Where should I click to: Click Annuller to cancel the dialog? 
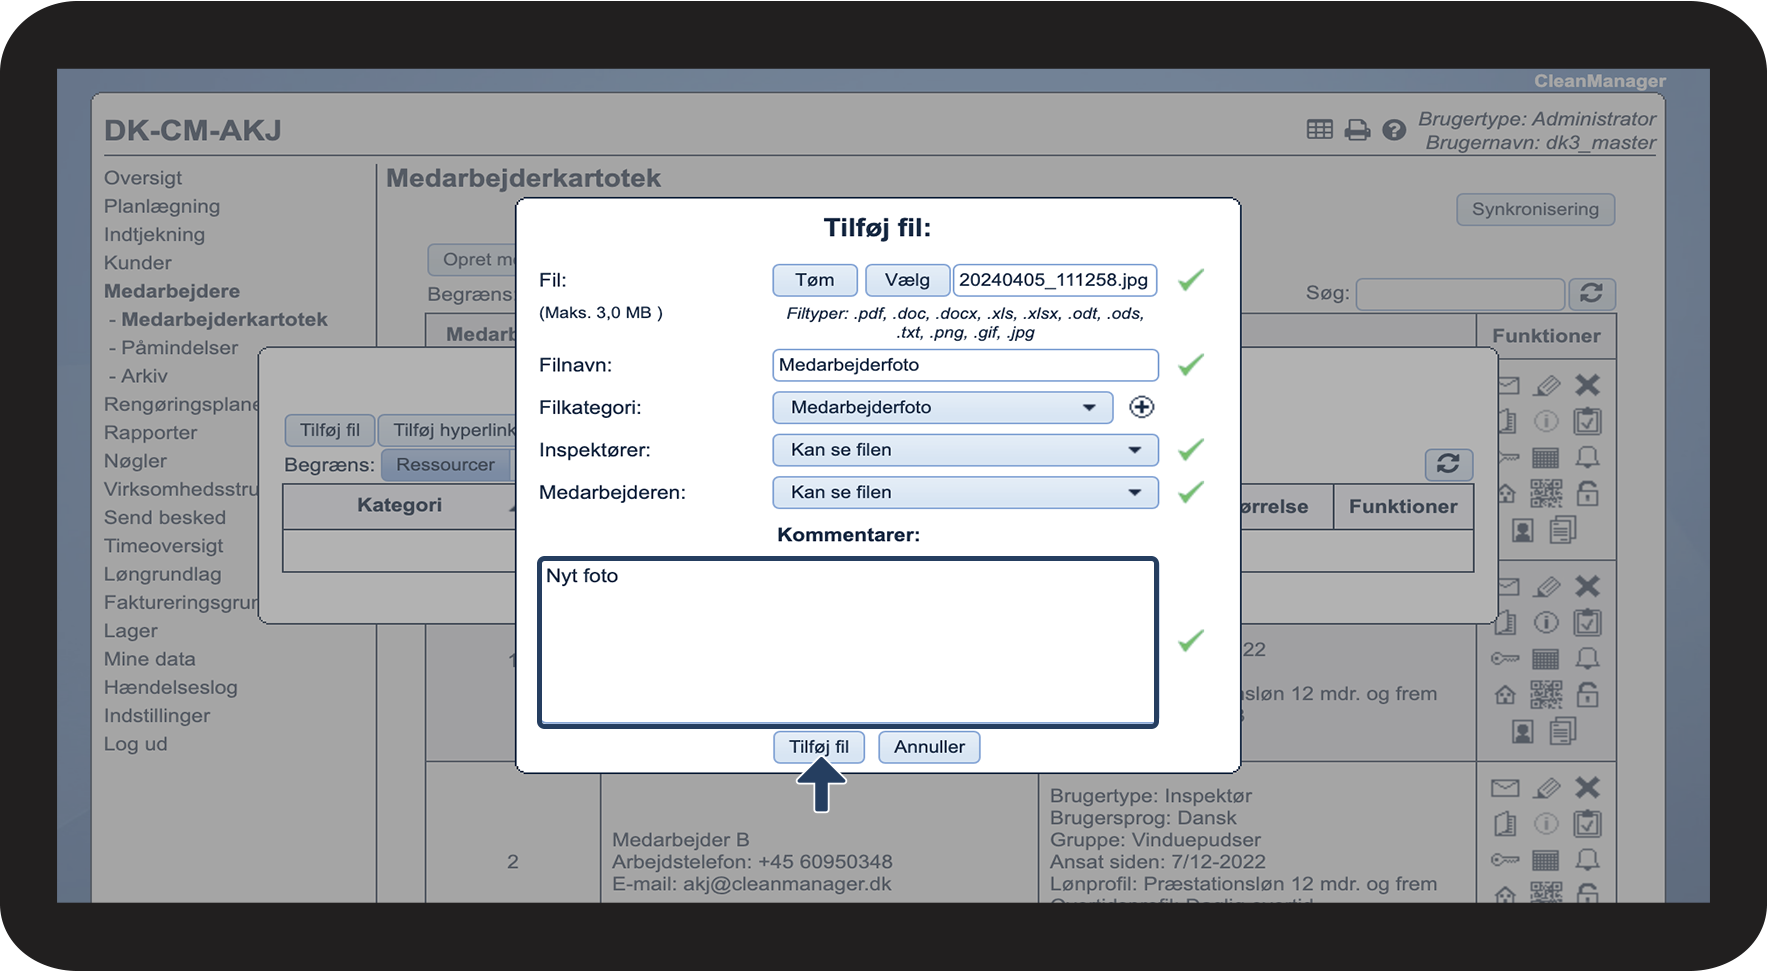(929, 747)
